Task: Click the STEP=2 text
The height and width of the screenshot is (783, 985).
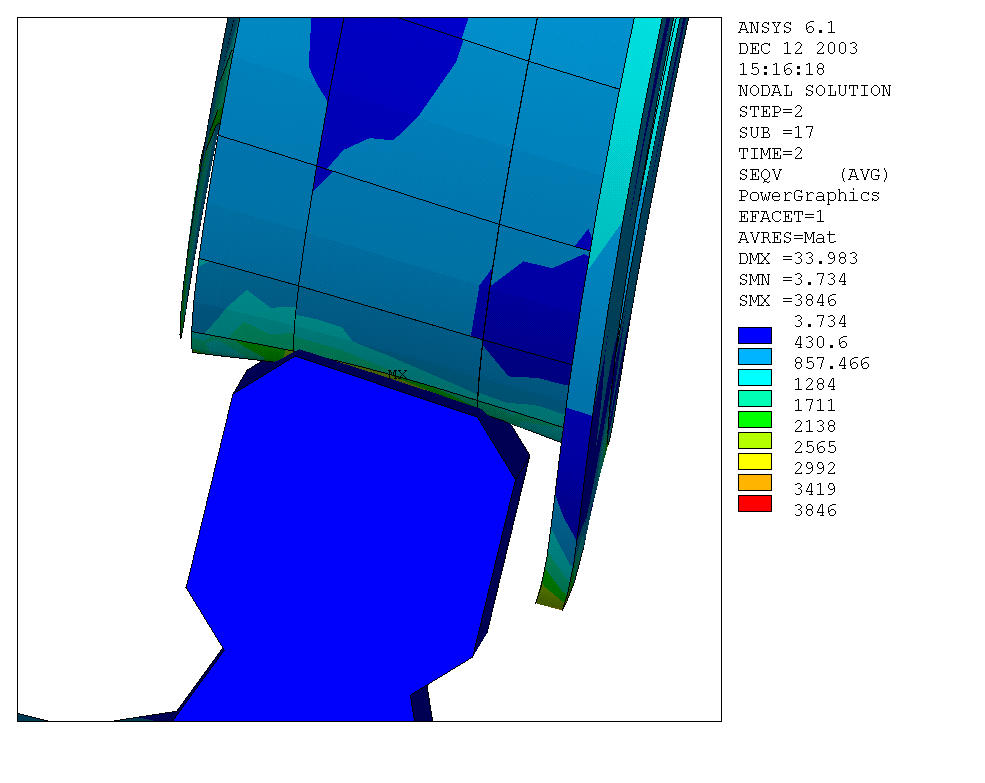Action: pyautogui.click(x=771, y=111)
